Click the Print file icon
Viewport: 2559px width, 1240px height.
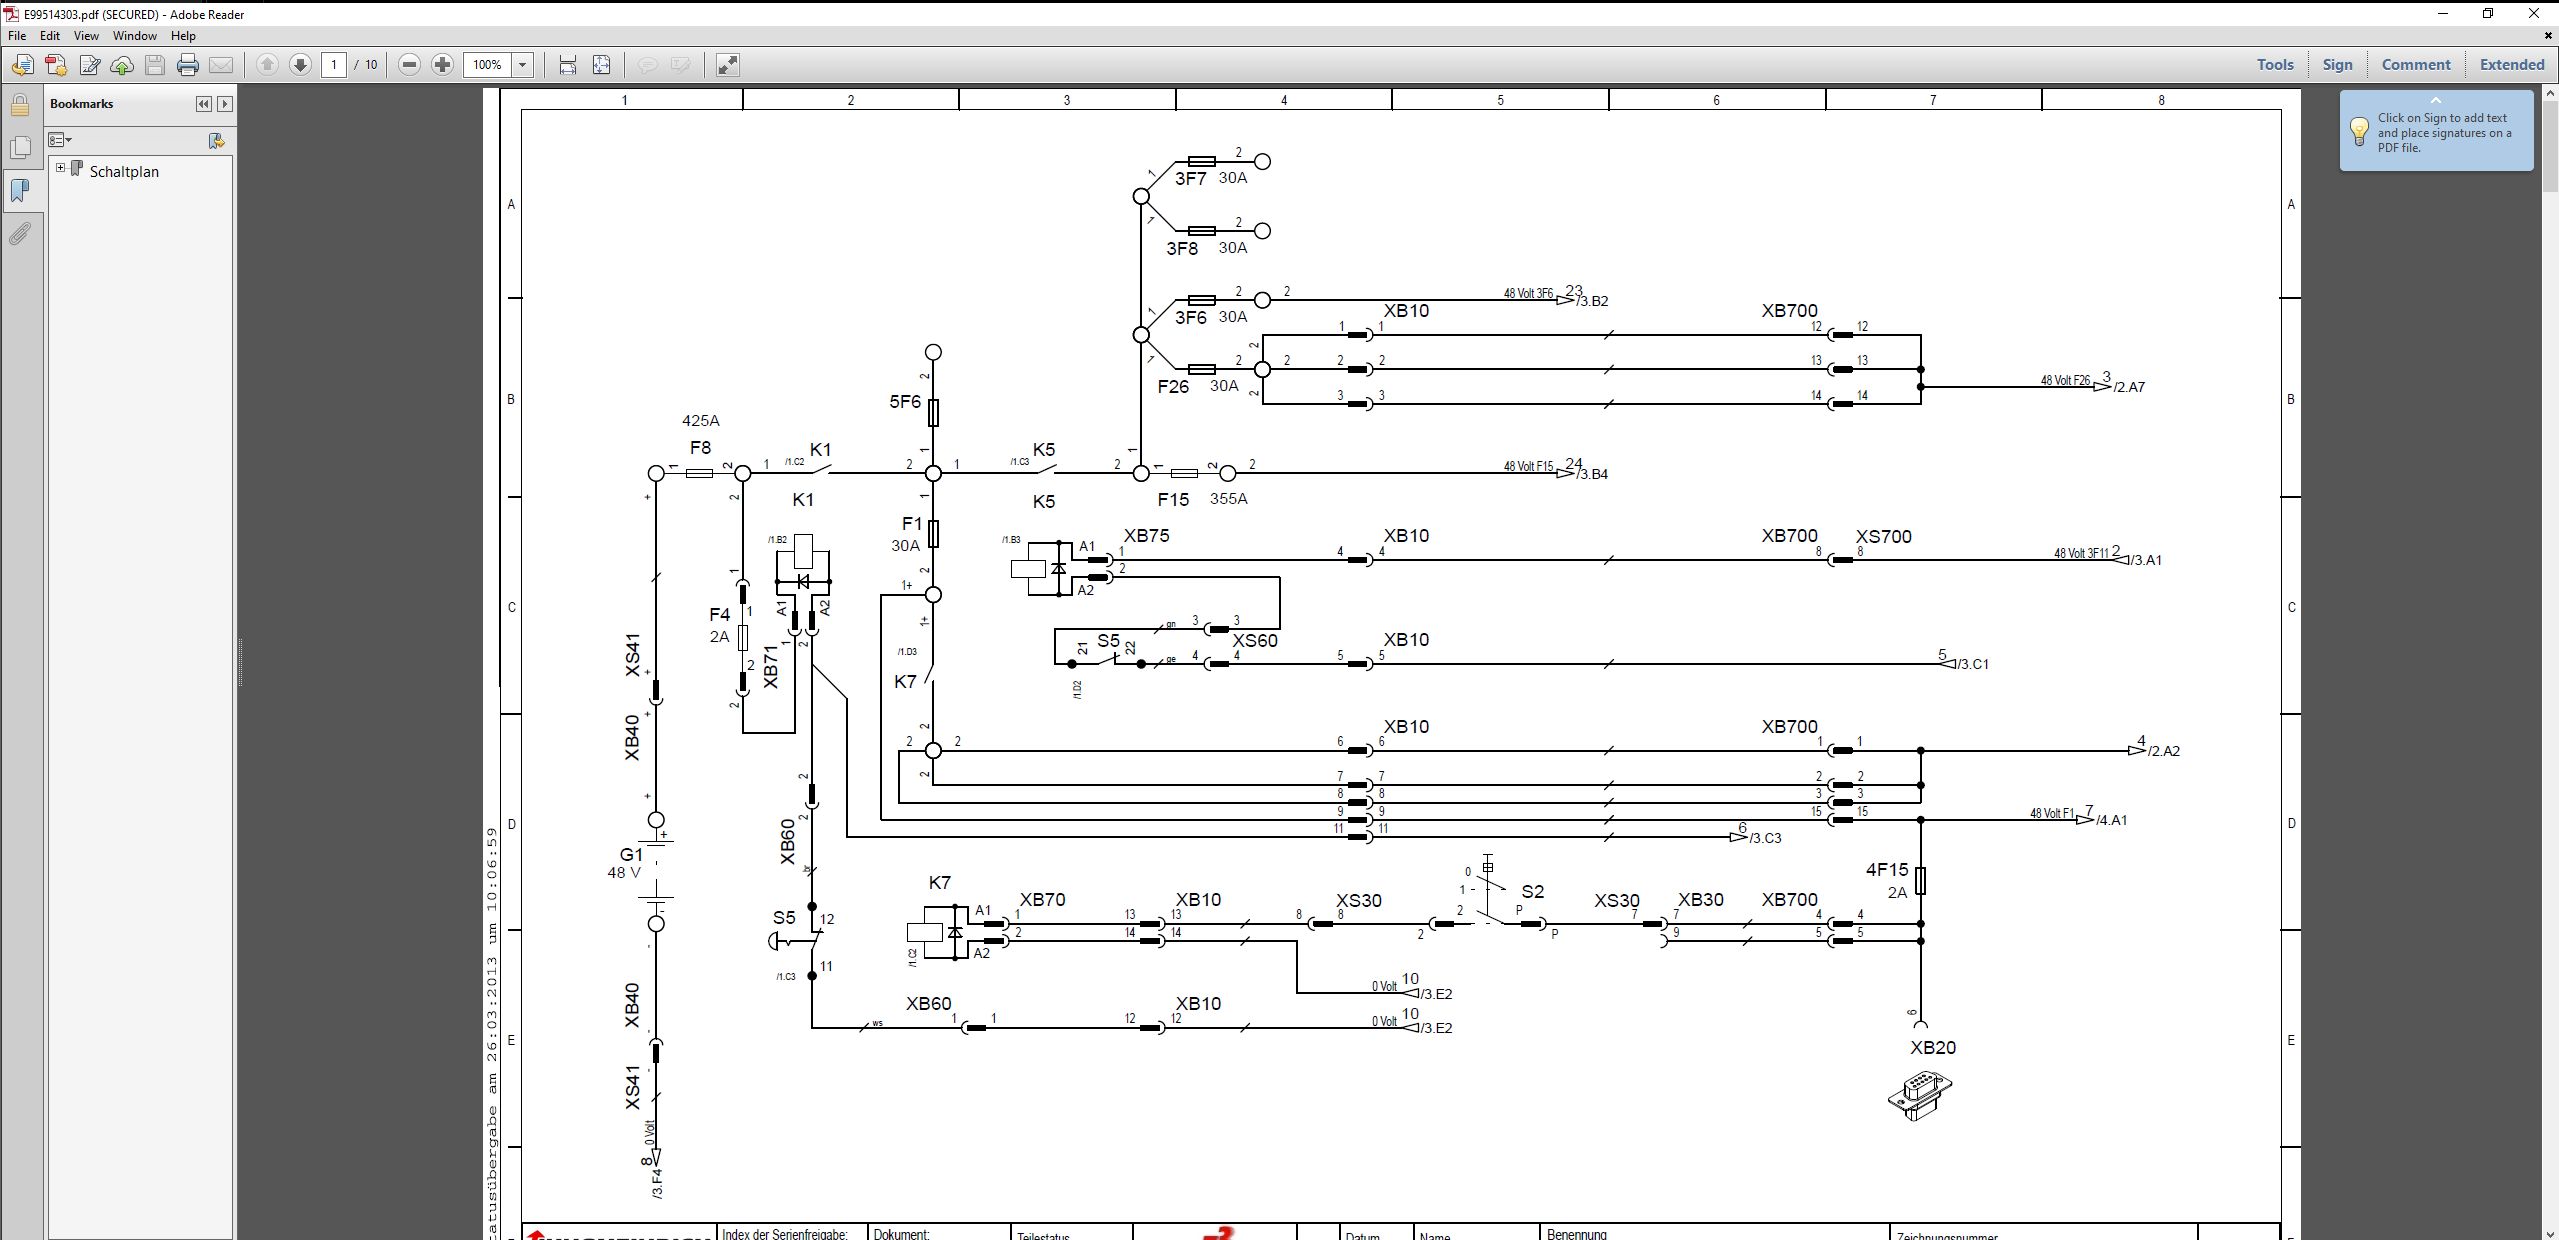point(187,65)
